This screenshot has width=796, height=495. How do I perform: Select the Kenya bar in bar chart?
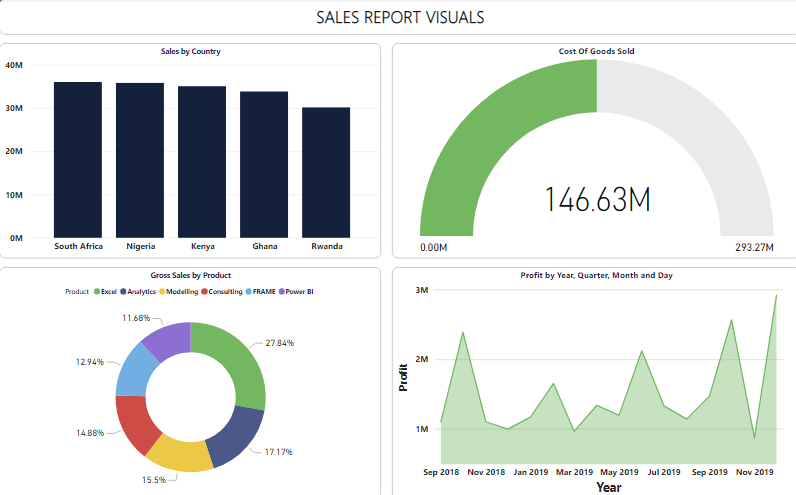[202, 162]
